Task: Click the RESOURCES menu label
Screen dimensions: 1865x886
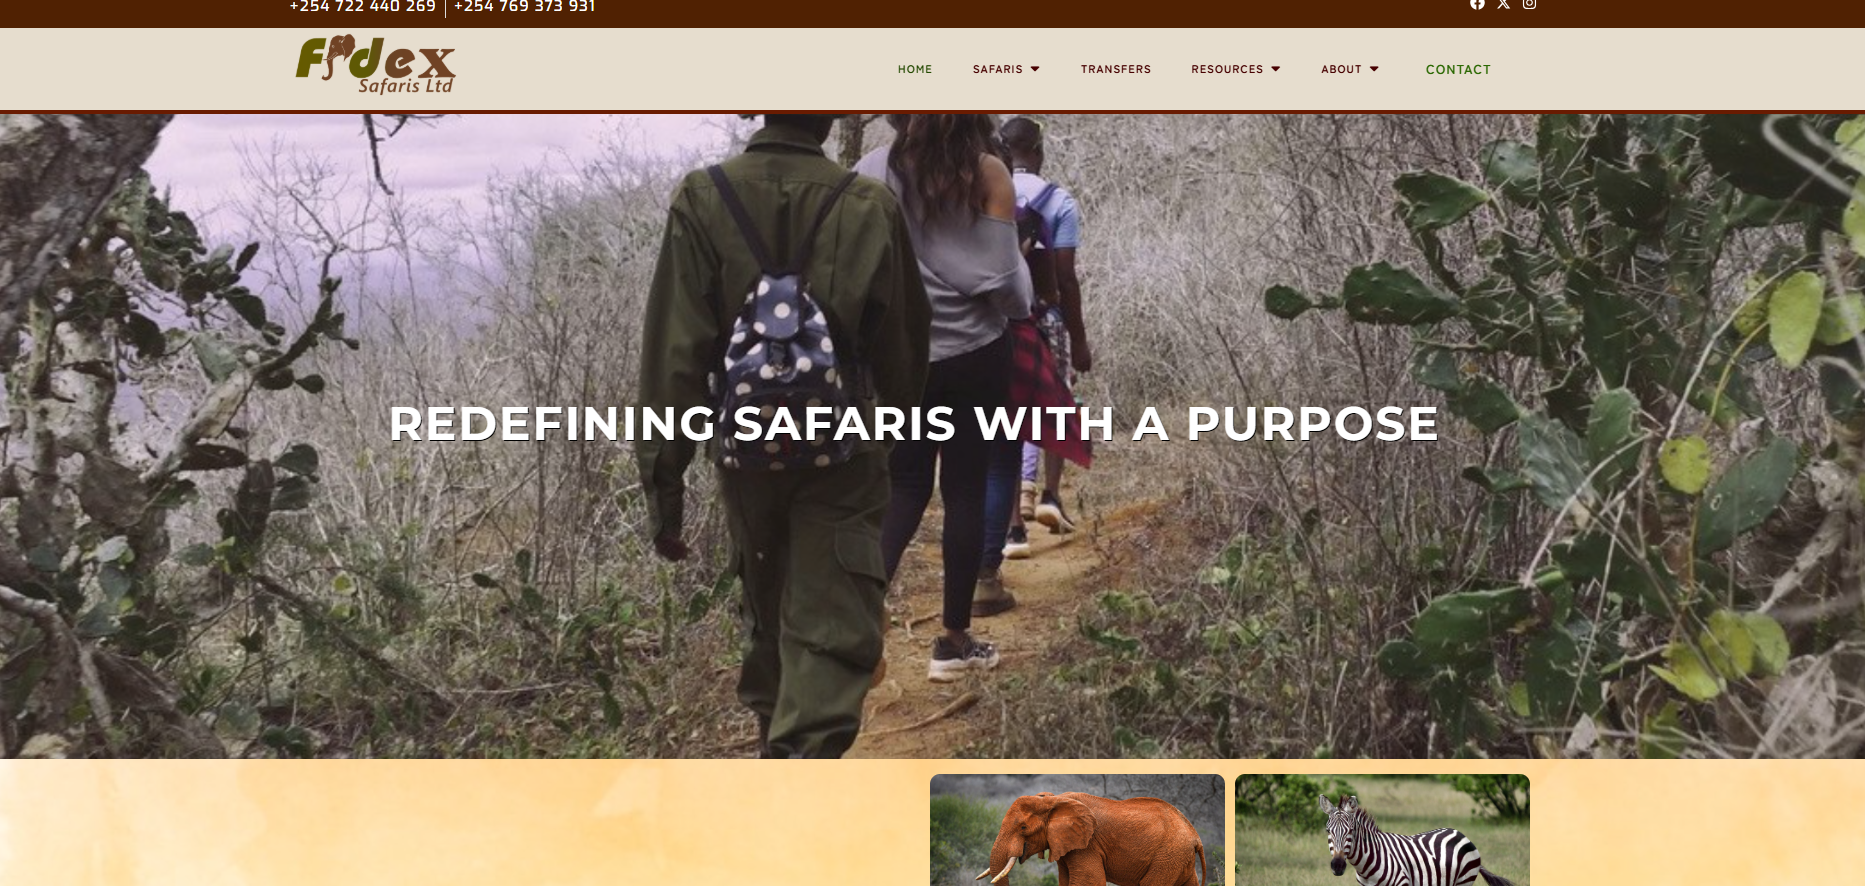Action: pos(1228,69)
